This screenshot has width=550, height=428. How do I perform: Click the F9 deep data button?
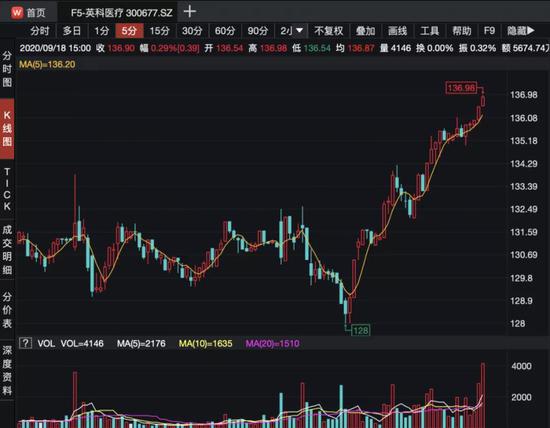tap(489, 31)
